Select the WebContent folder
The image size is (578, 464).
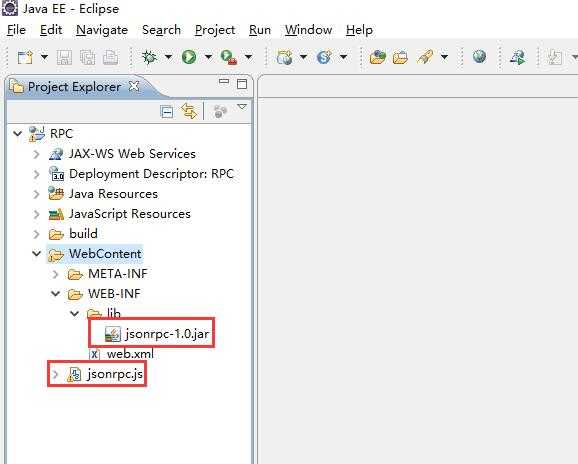point(105,254)
